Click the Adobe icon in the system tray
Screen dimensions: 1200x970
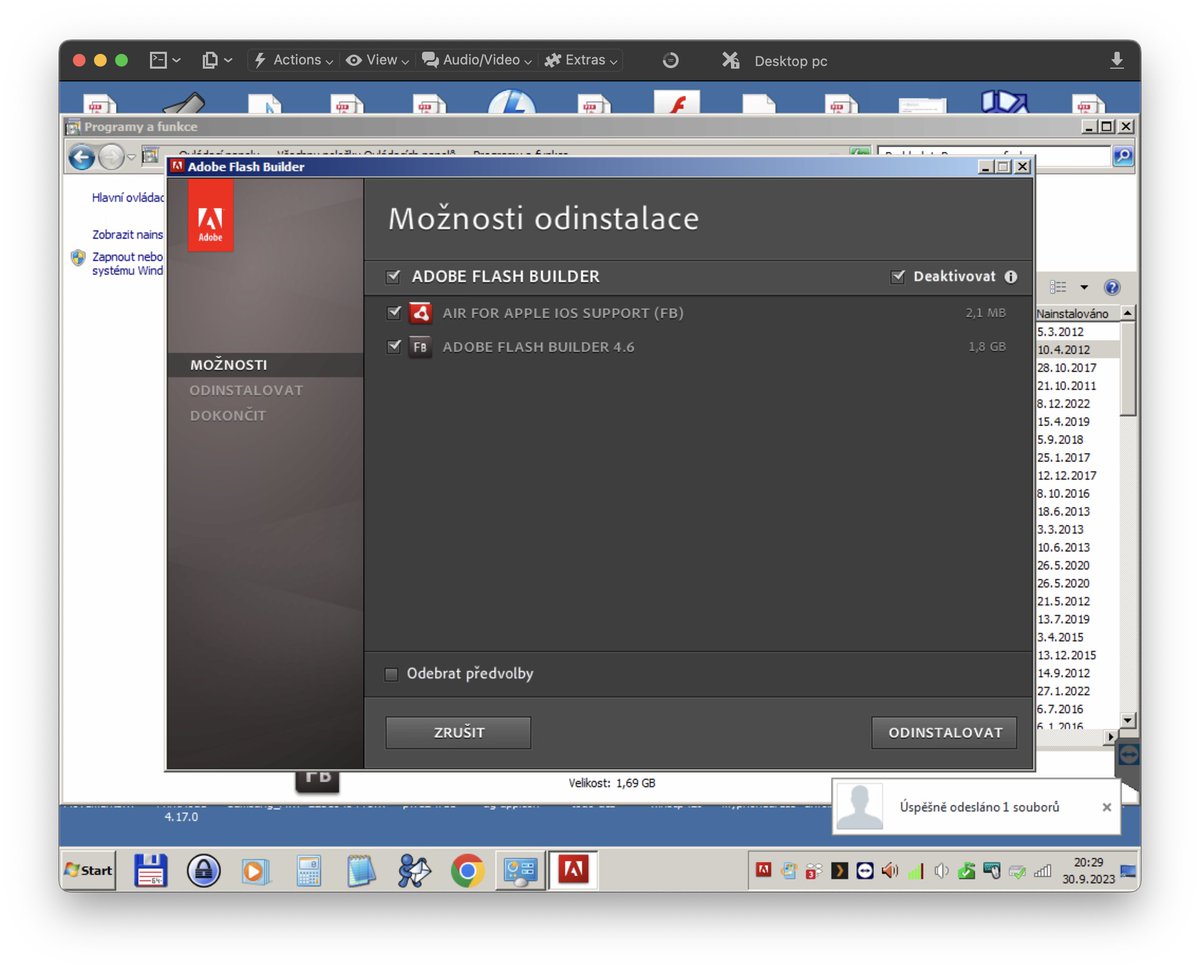[x=763, y=871]
